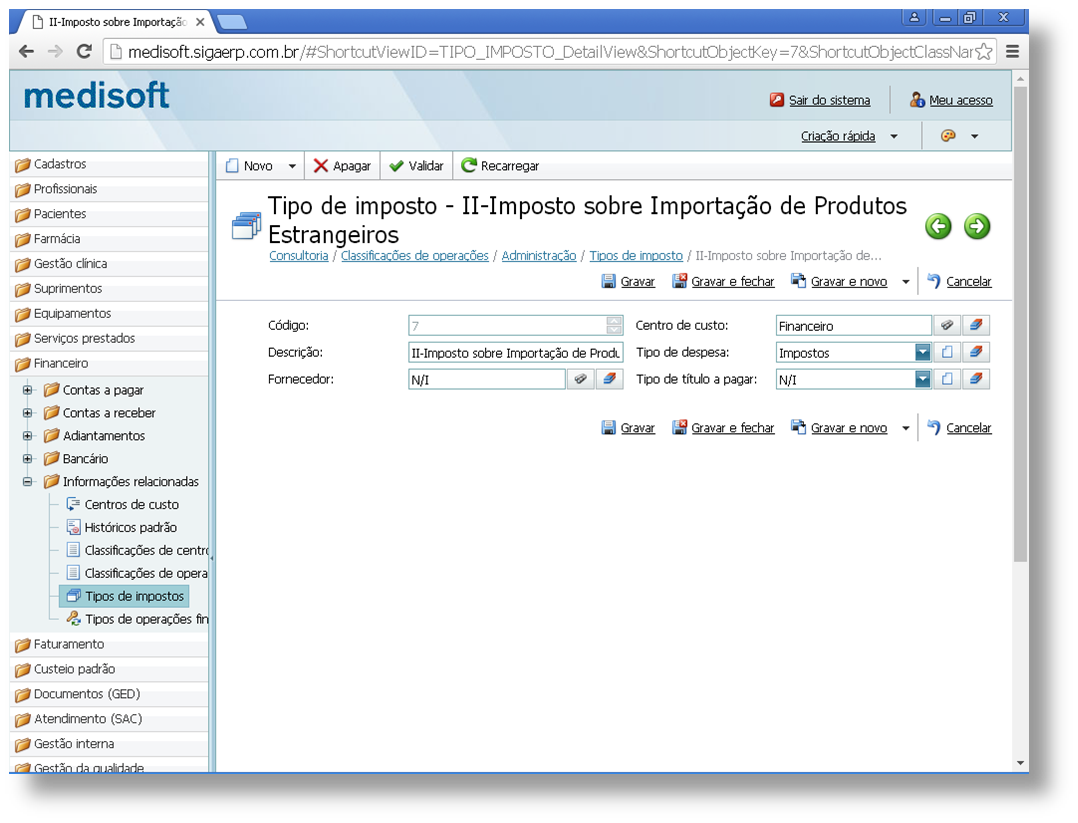Screen dimensions: 1078x823
Task: Expand the Adiantamentos tree node
Action: (28, 435)
